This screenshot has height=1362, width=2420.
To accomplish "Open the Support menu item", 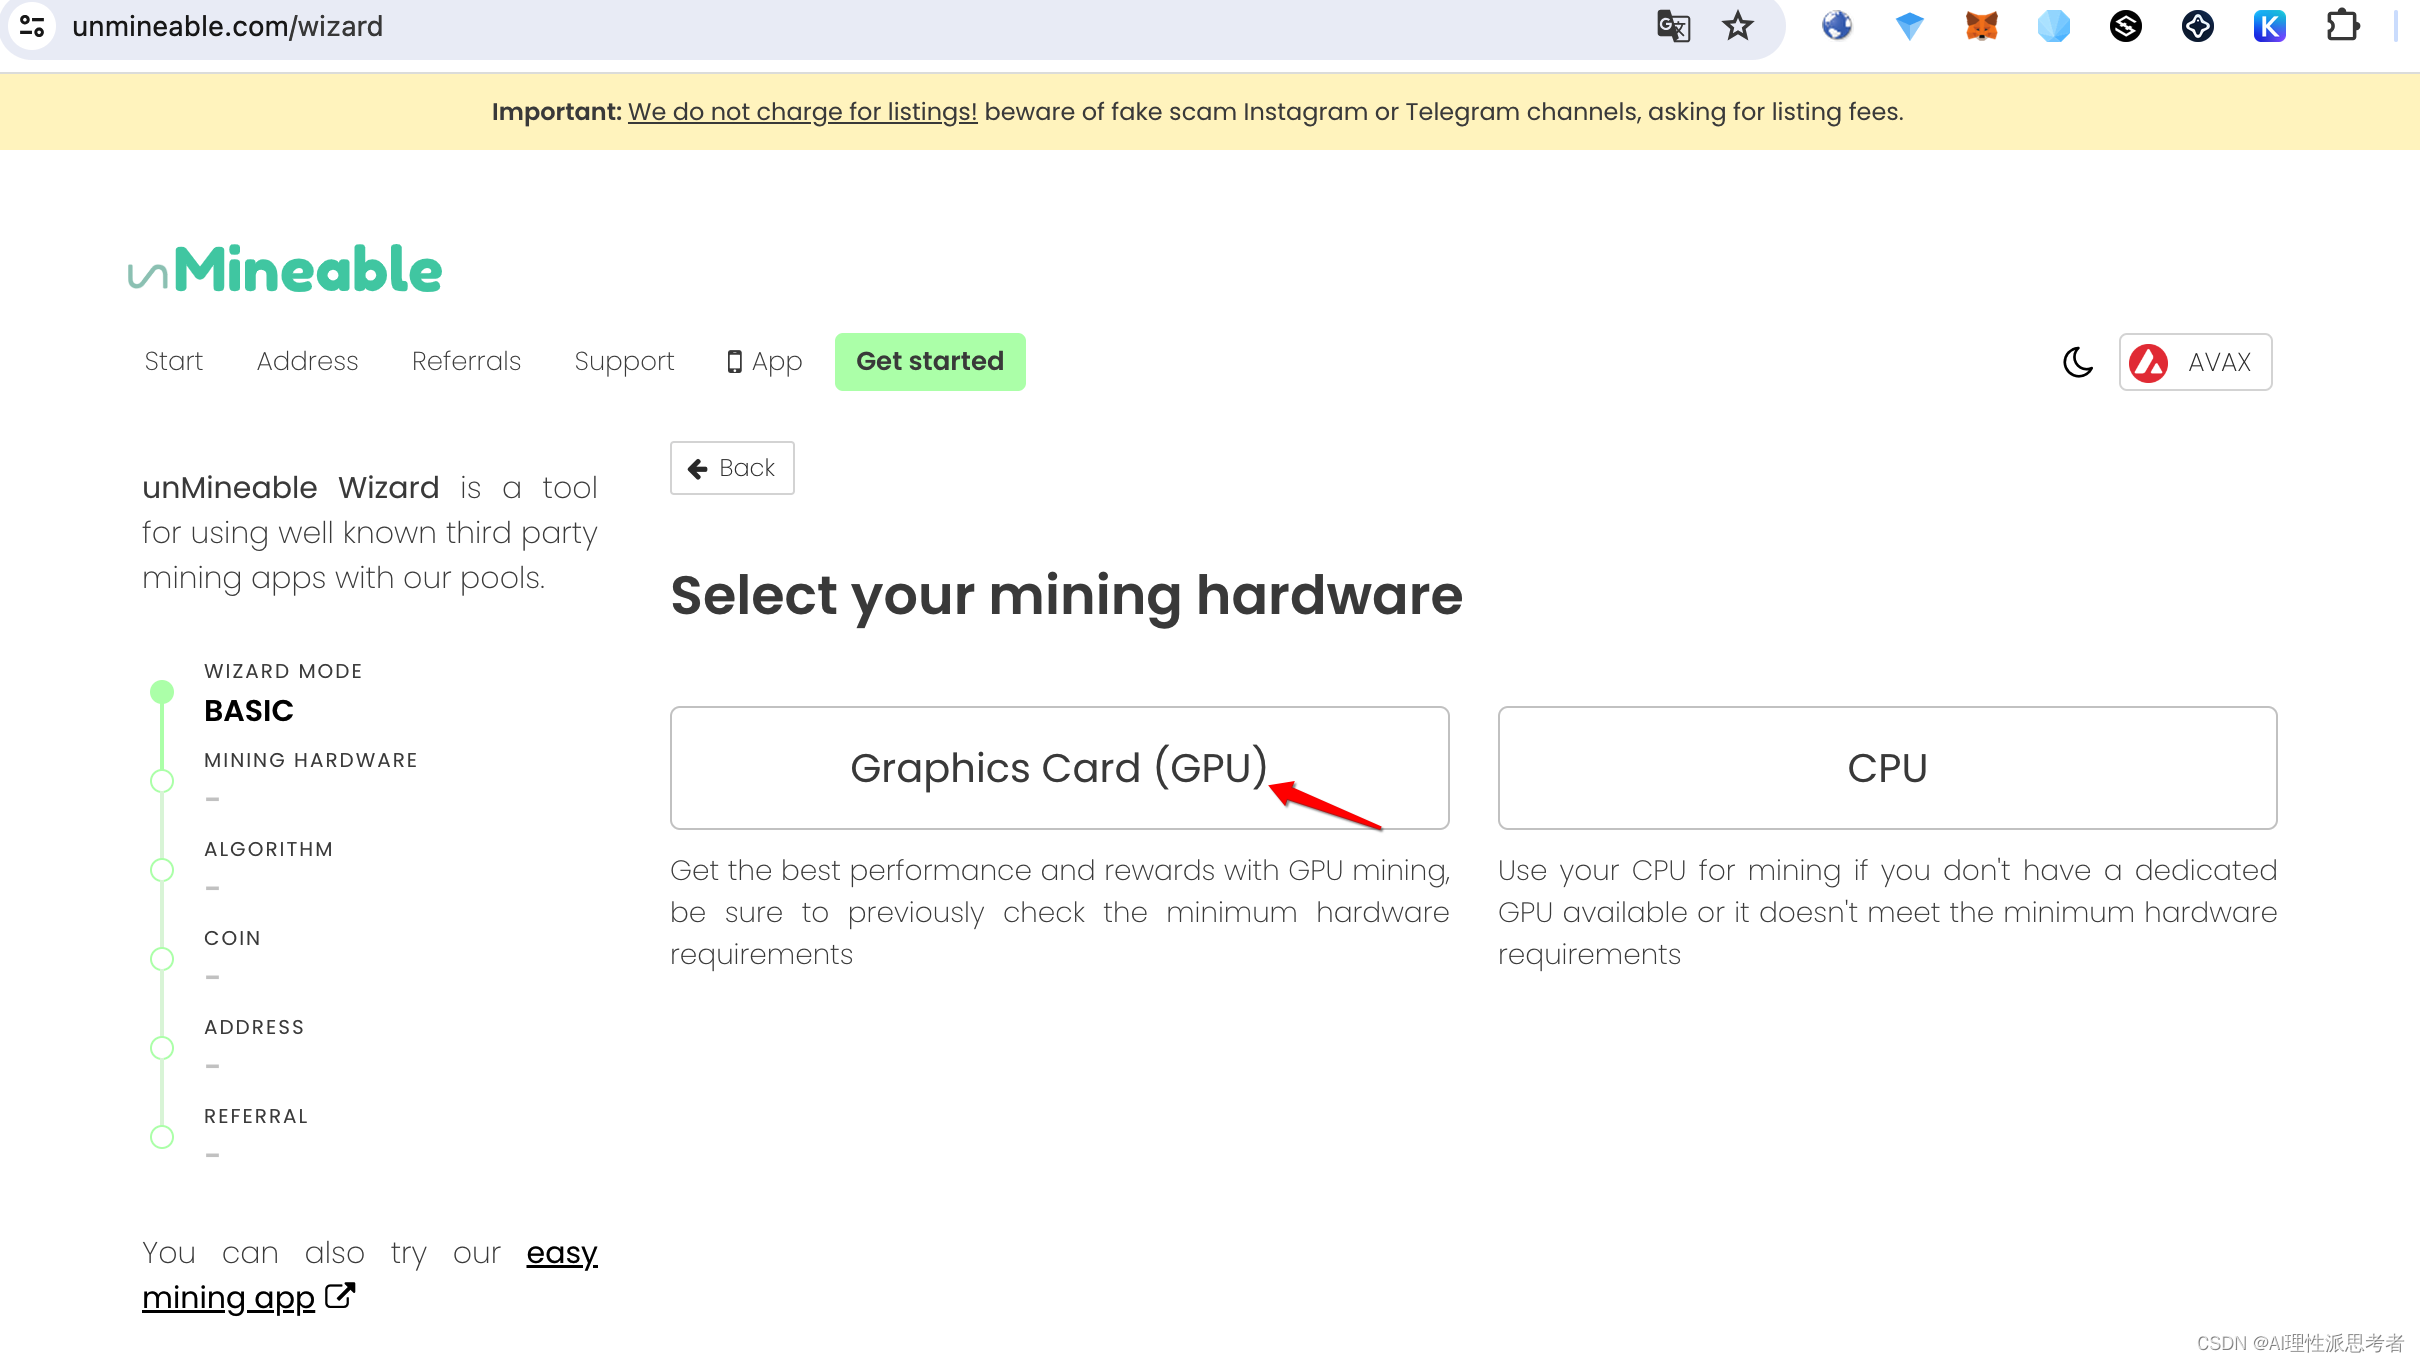I will [624, 361].
